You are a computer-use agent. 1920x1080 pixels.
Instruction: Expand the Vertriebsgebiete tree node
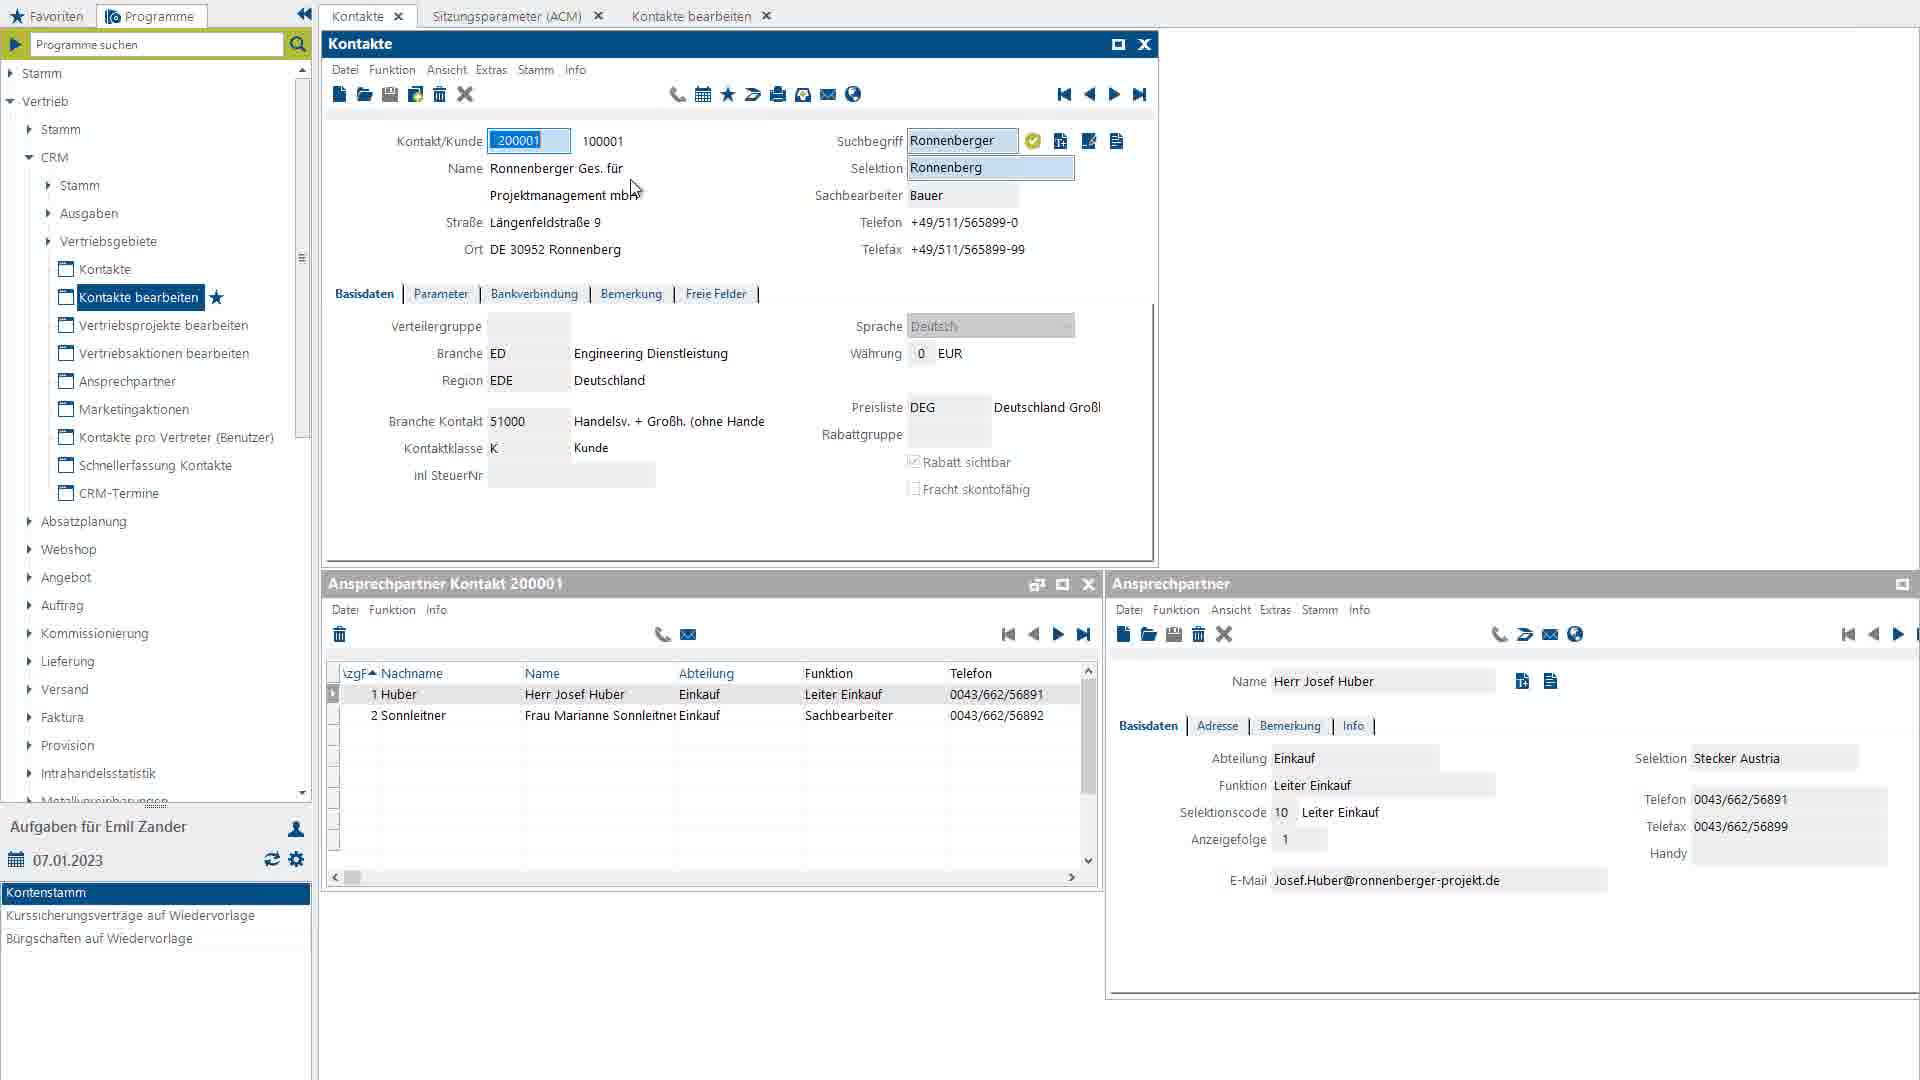[x=48, y=241]
